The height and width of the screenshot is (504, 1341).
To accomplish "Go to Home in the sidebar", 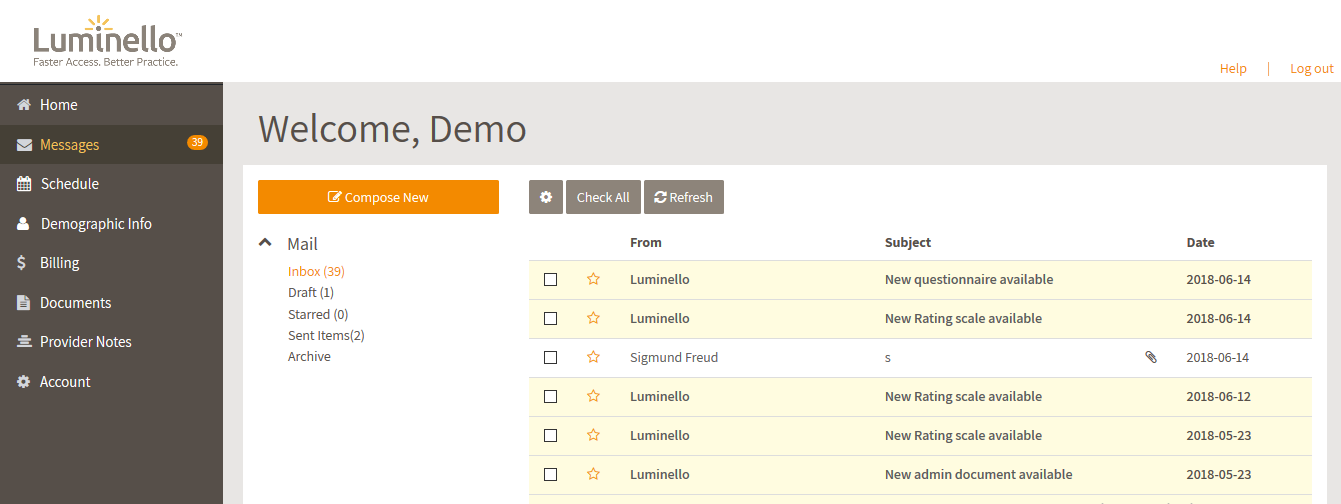I will pyautogui.click(x=111, y=105).
